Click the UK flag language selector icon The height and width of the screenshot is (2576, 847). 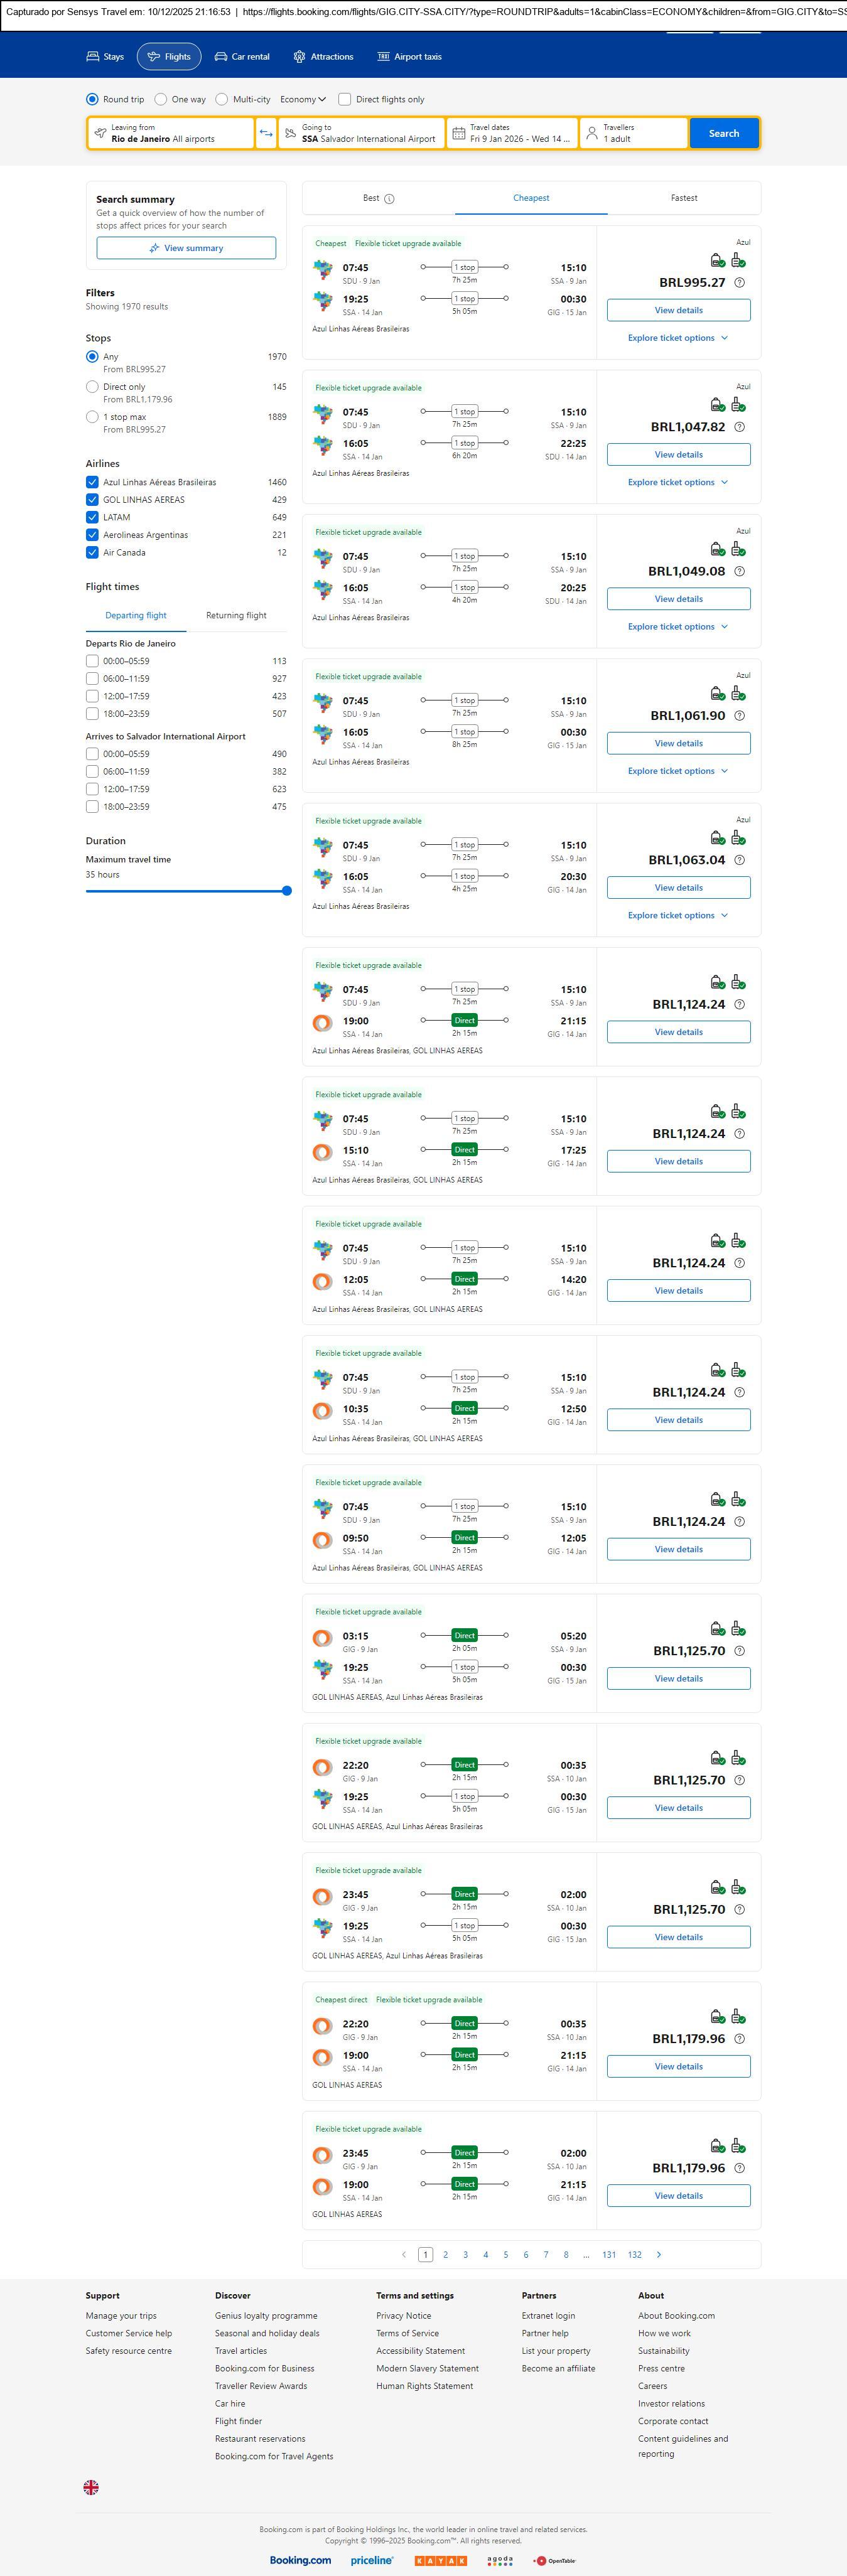pyautogui.click(x=91, y=2487)
